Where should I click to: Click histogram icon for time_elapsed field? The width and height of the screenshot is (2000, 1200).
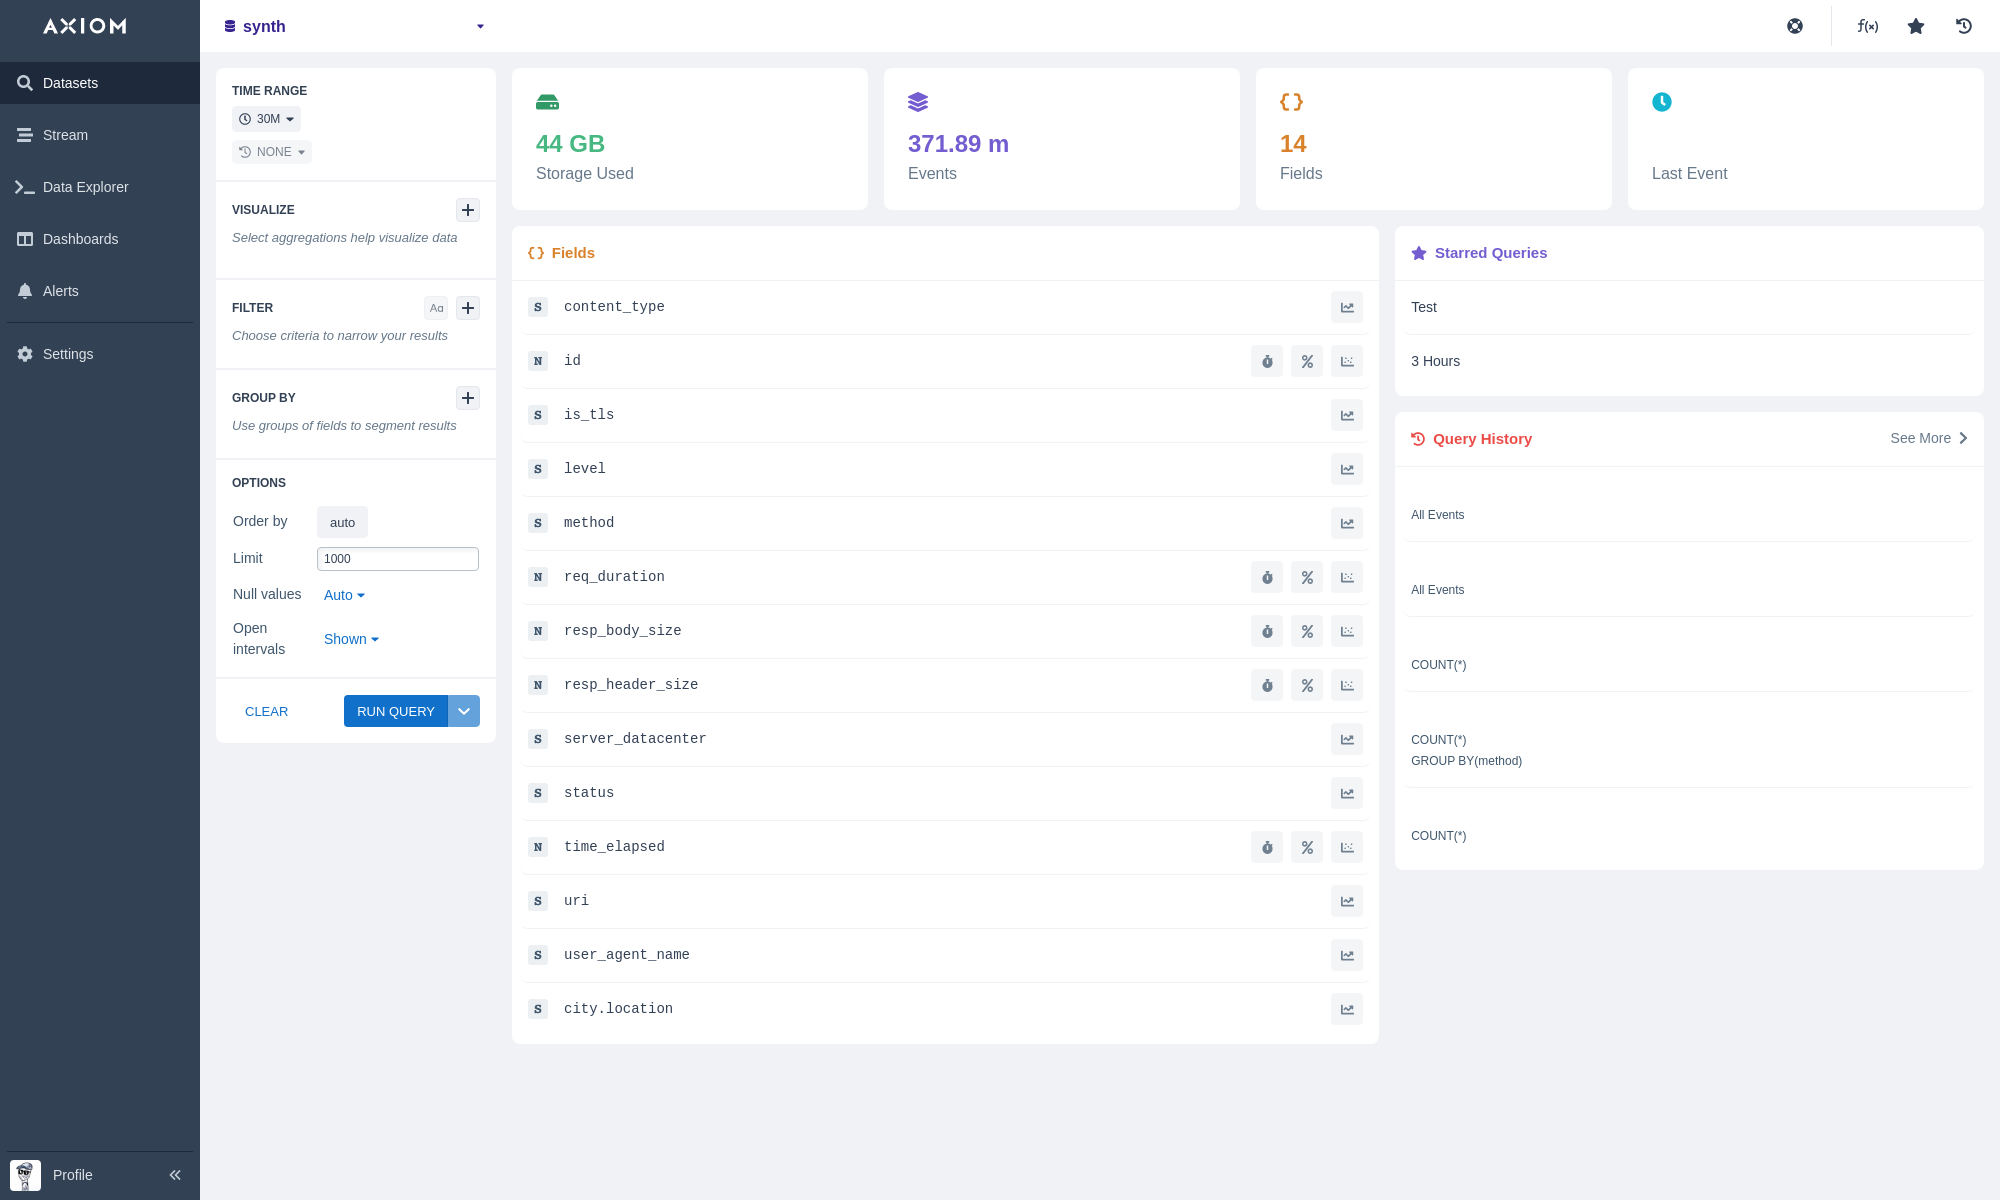(x=1347, y=847)
